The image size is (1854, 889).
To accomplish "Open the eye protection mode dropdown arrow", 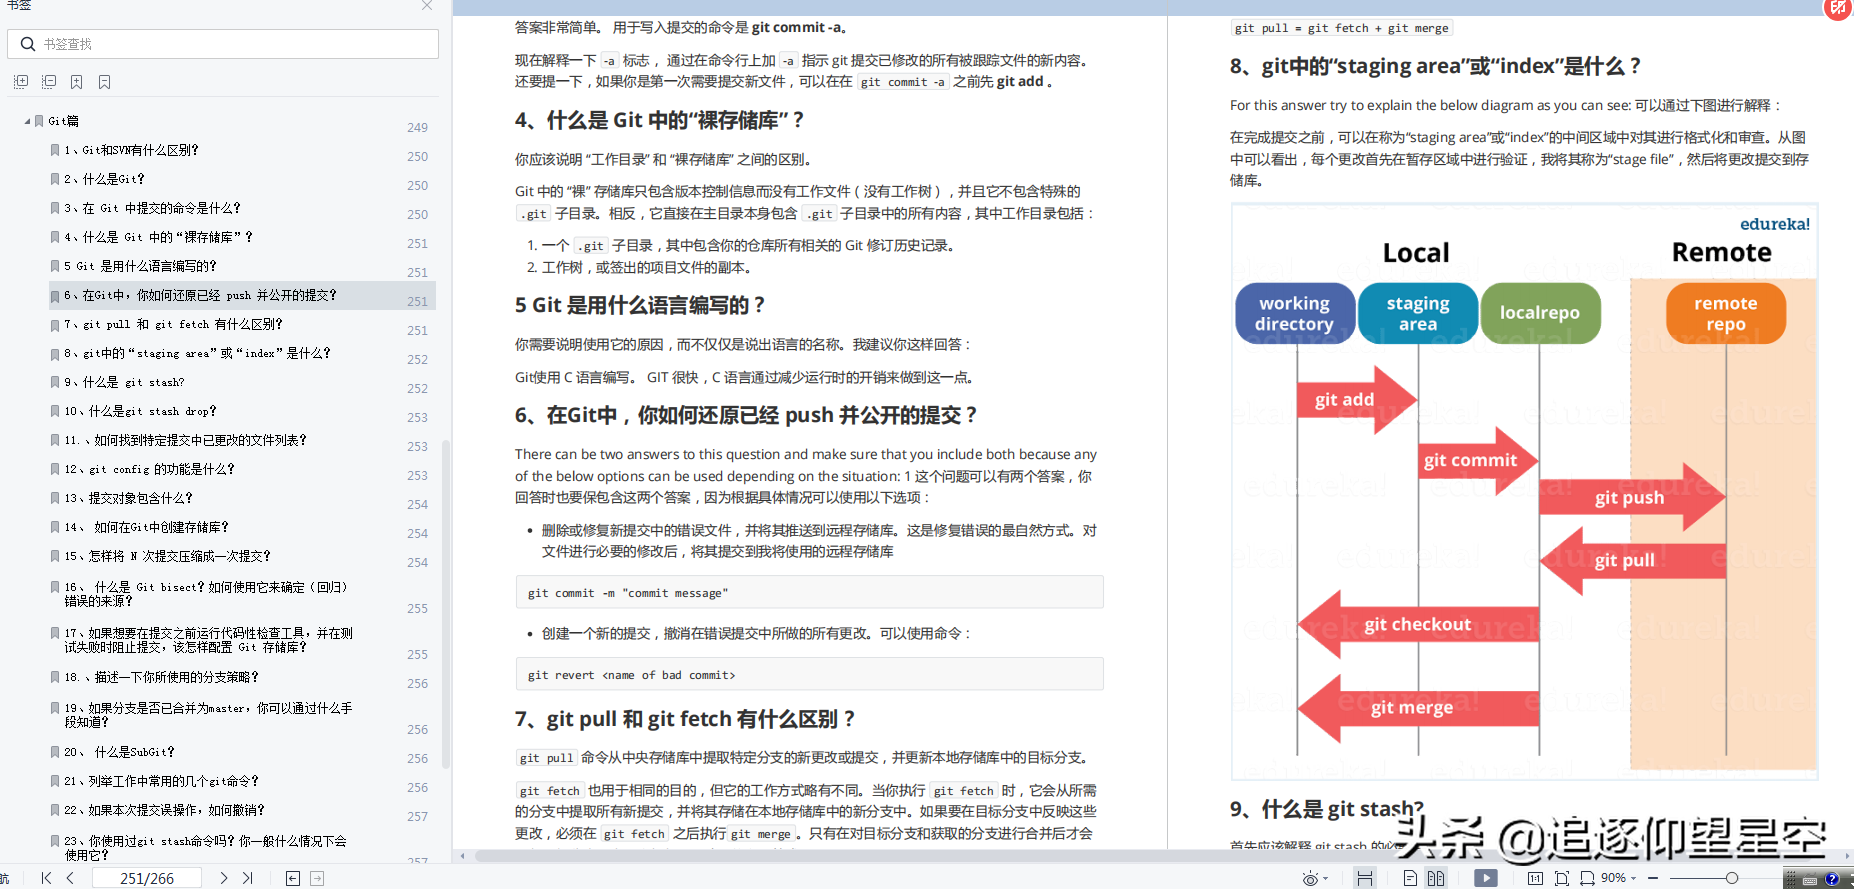I will 1326,878.
